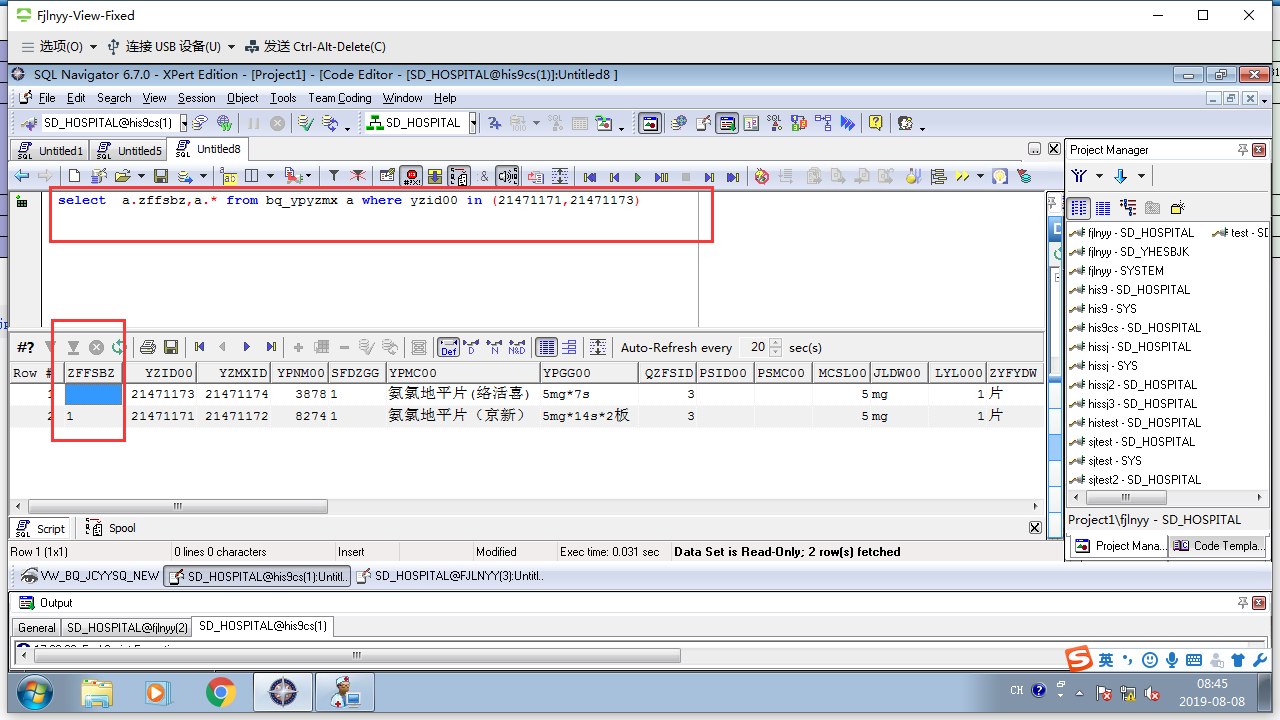Click the skip-to-start execution icon
The image size is (1280, 720).
point(590,177)
